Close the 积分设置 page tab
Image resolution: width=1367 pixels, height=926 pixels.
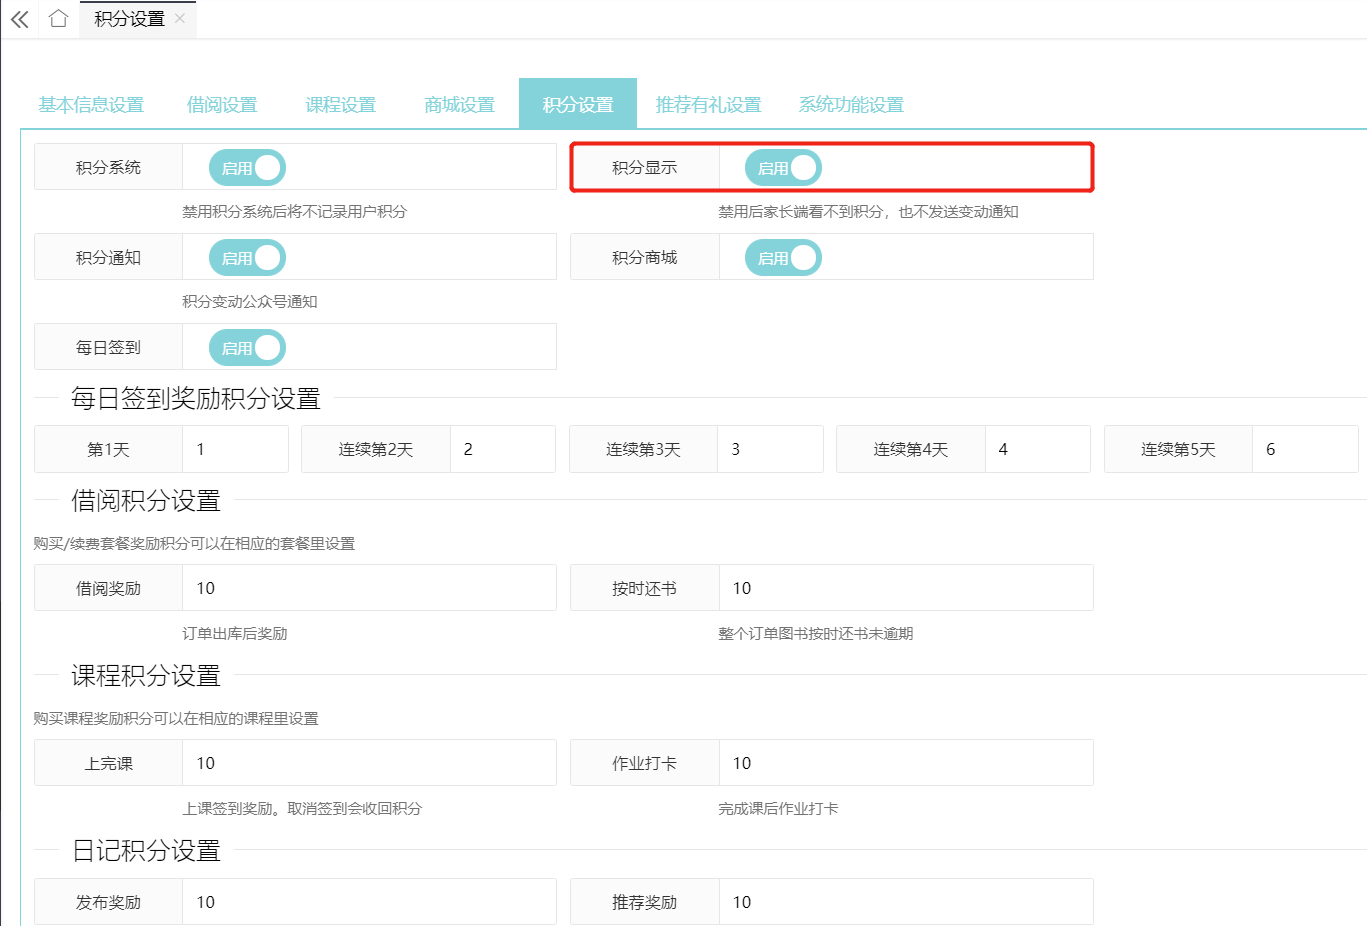point(180,18)
